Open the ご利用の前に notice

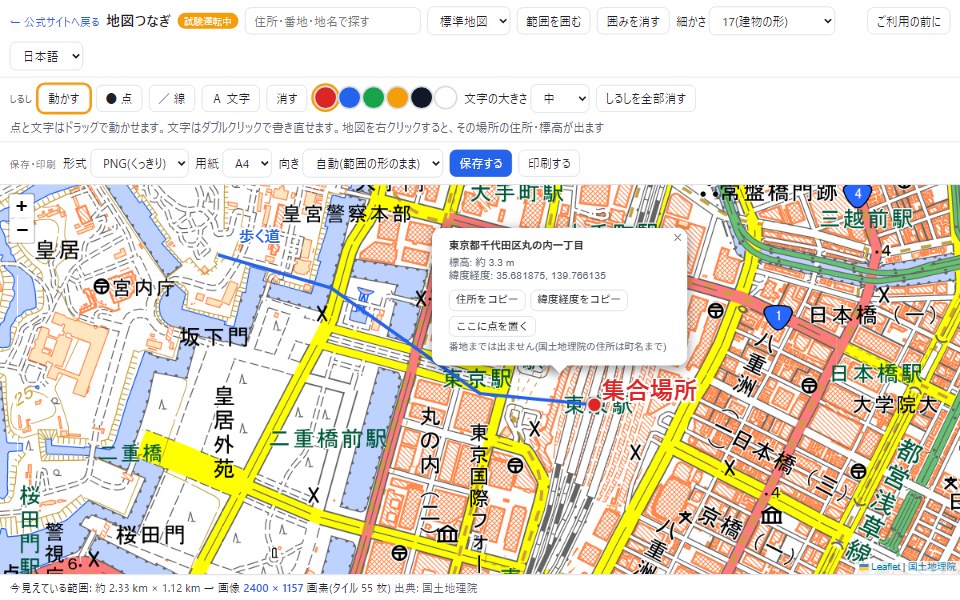click(909, 21)
